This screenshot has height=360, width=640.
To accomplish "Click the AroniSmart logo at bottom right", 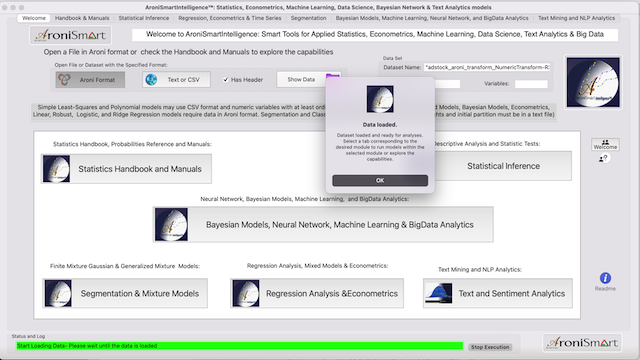I will point(582,342).
